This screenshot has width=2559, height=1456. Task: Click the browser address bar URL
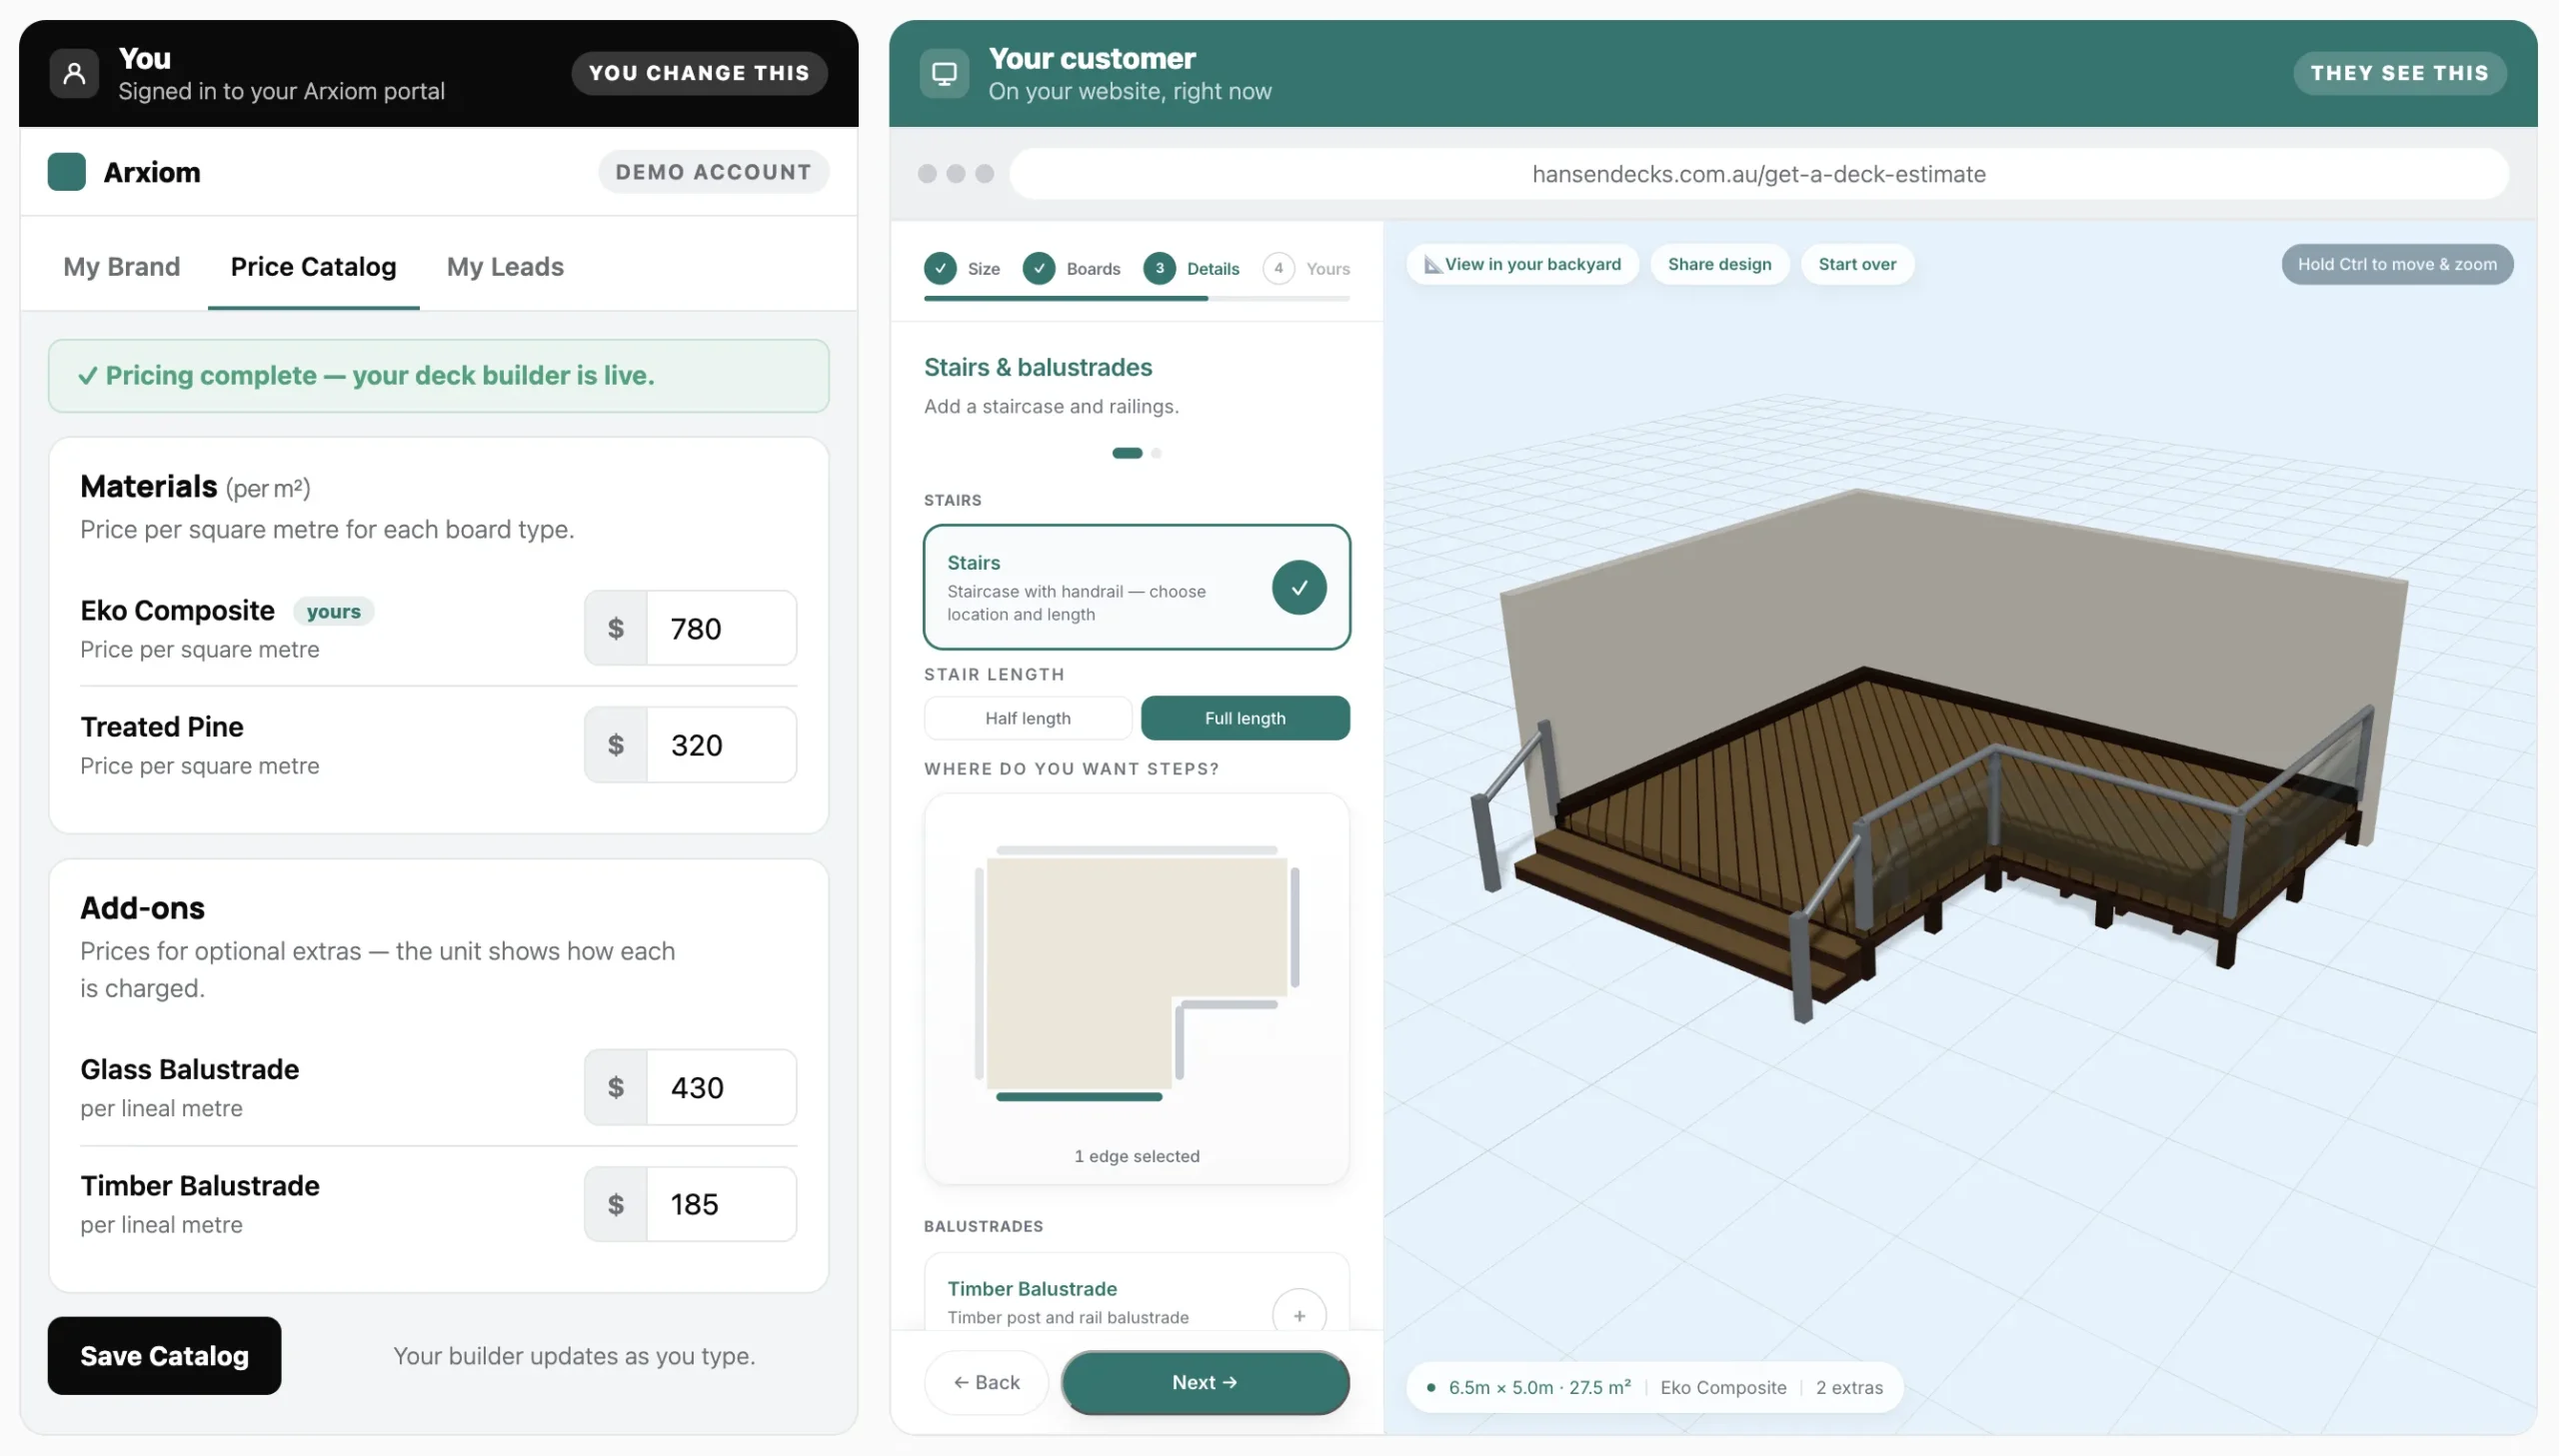click(x=1759, y=174)
